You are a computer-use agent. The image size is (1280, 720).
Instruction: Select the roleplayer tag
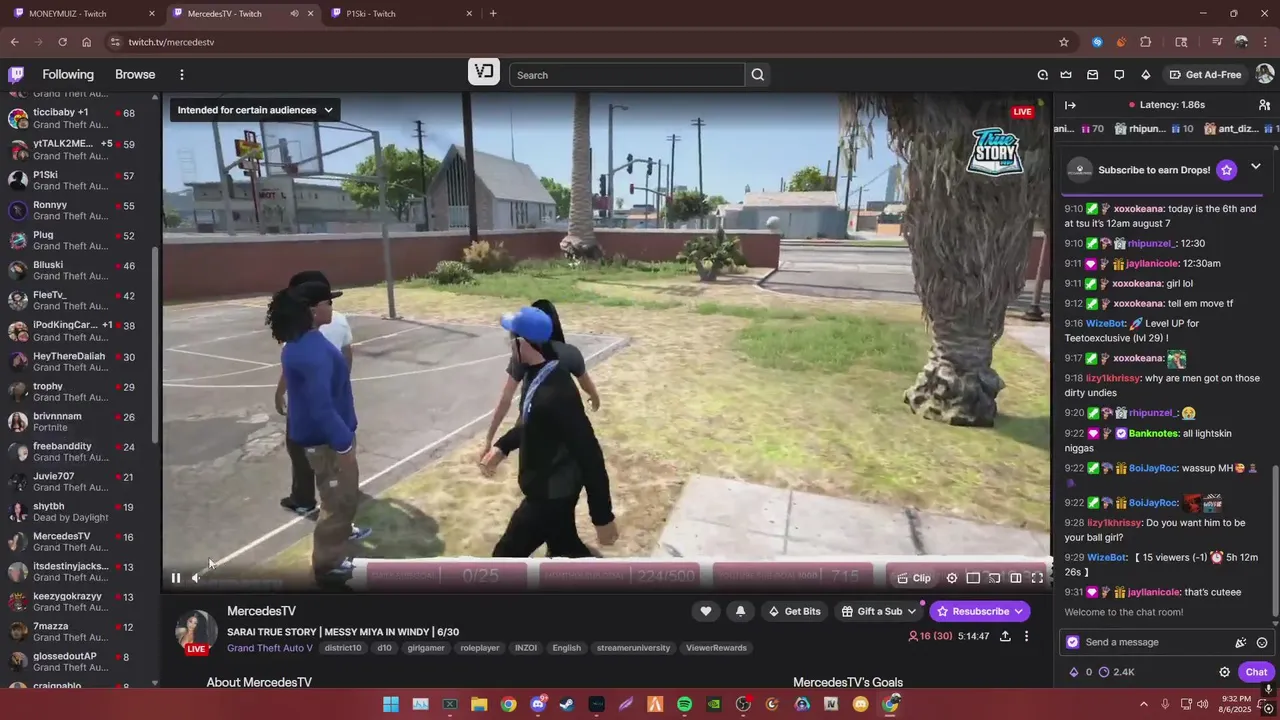480,648
